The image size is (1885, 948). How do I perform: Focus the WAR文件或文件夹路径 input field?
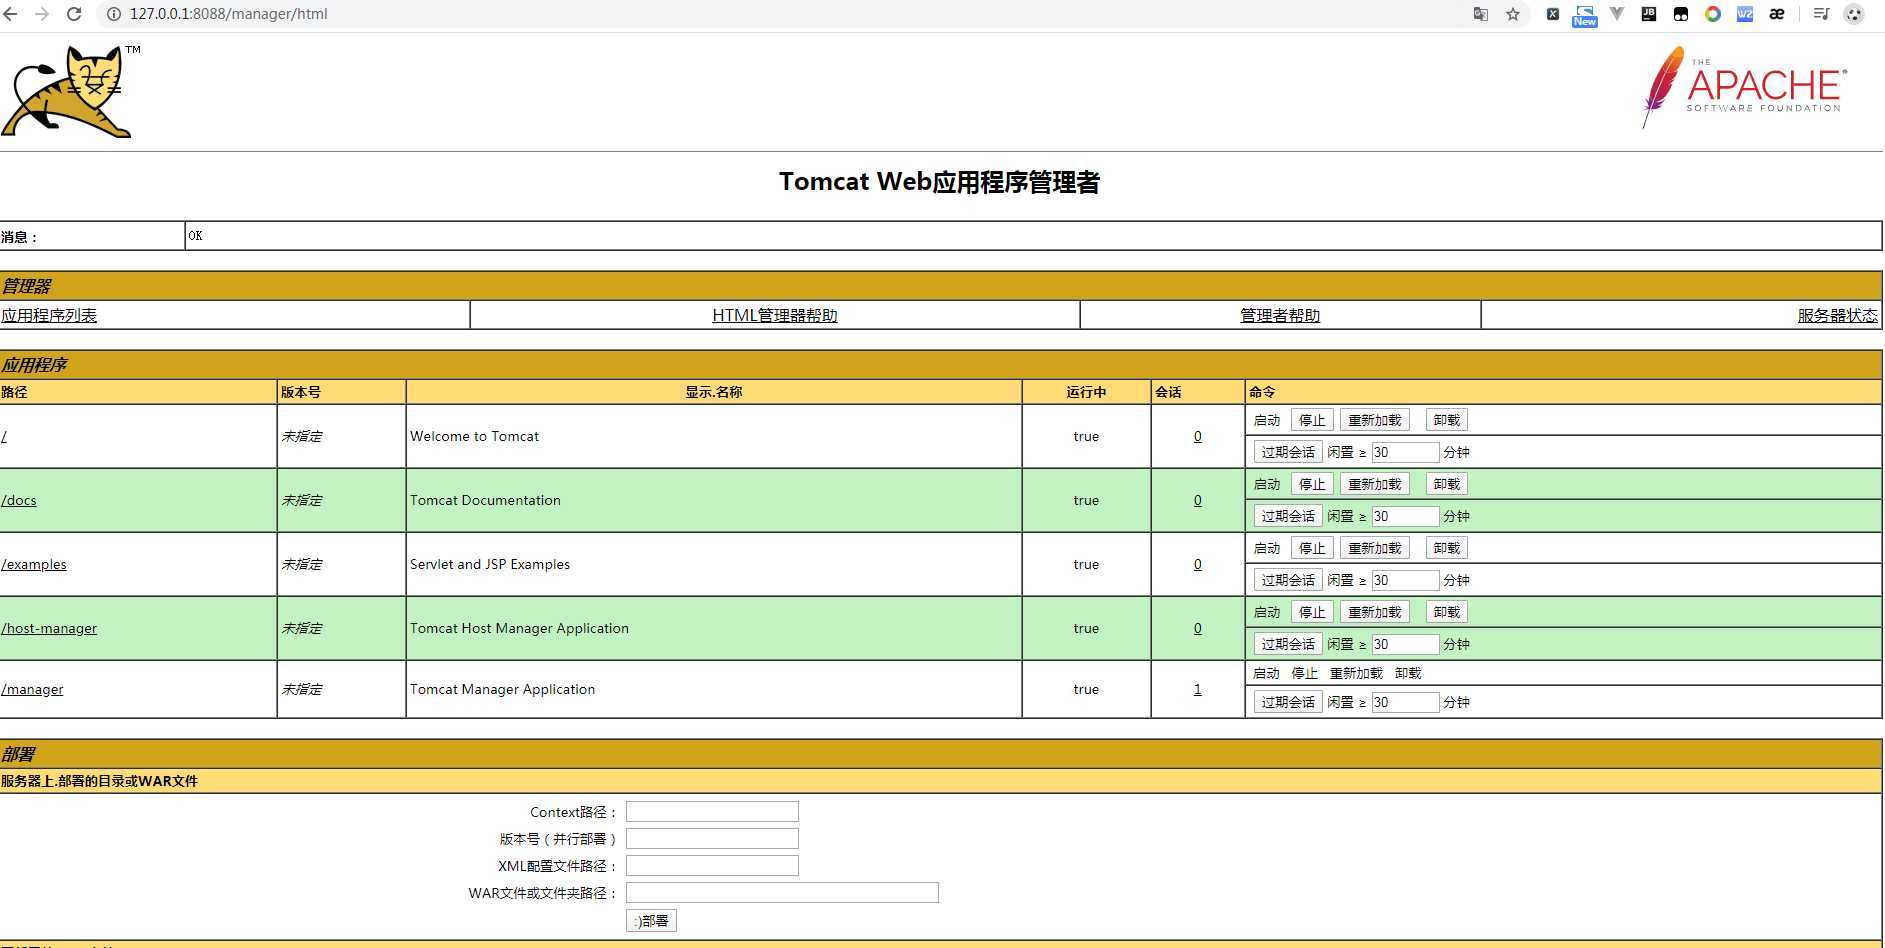[782, 892]
